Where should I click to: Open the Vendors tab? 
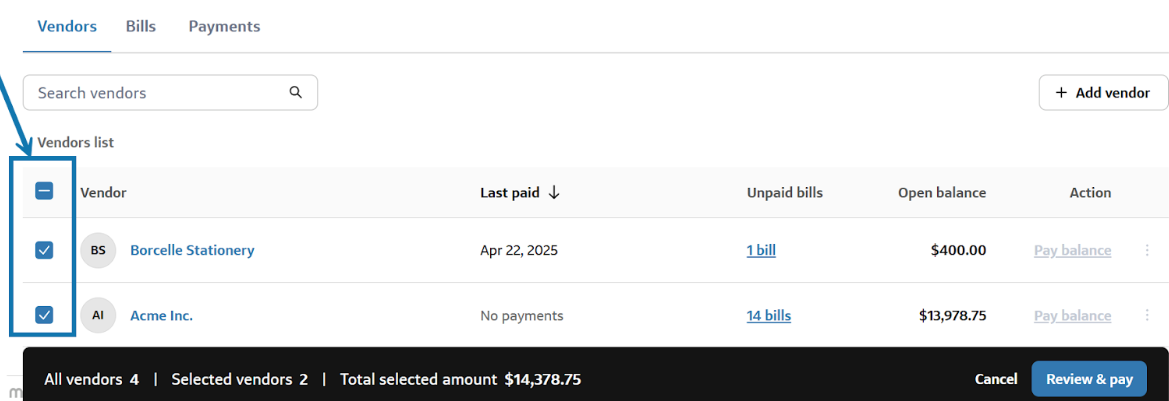pyautogui.click(x=67, y=26)
